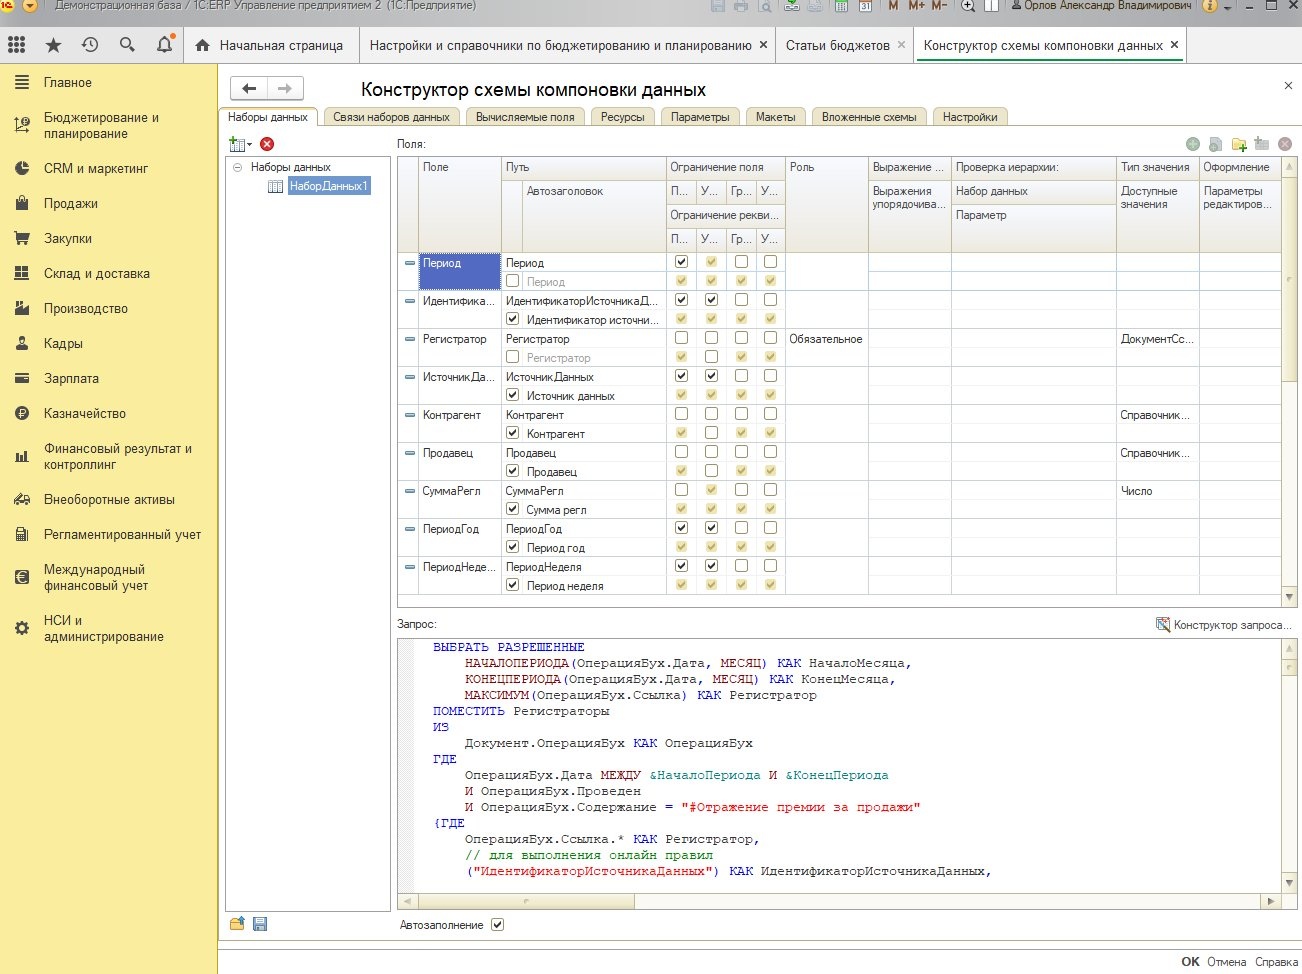Screen dimensions: 1302x974
Task: Uncheck Период год autoheader checkbox
Action: [513, 547]
